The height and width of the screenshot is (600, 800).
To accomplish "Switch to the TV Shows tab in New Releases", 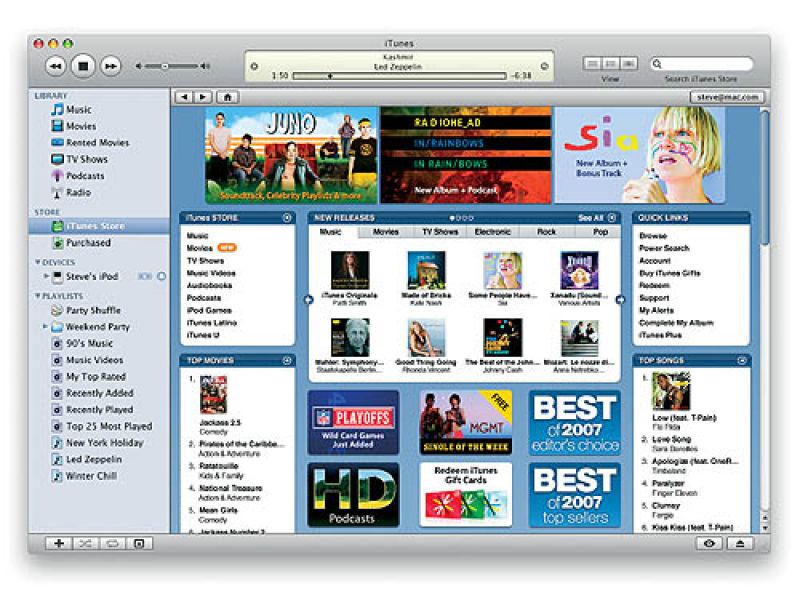I will pos(440,232).
